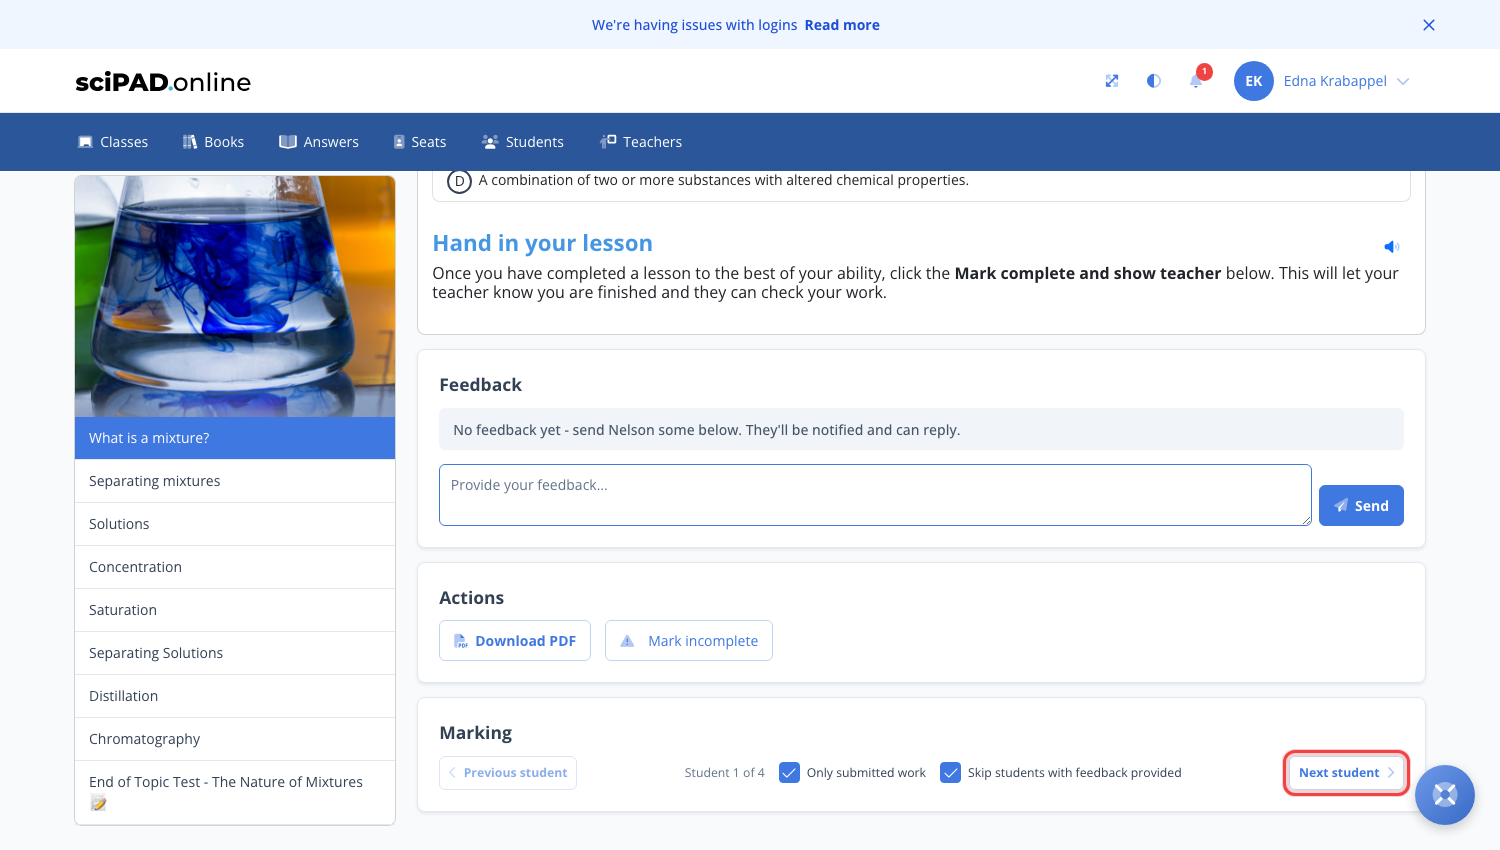Click the Teachers presenter icon

(x=608, y=142)
